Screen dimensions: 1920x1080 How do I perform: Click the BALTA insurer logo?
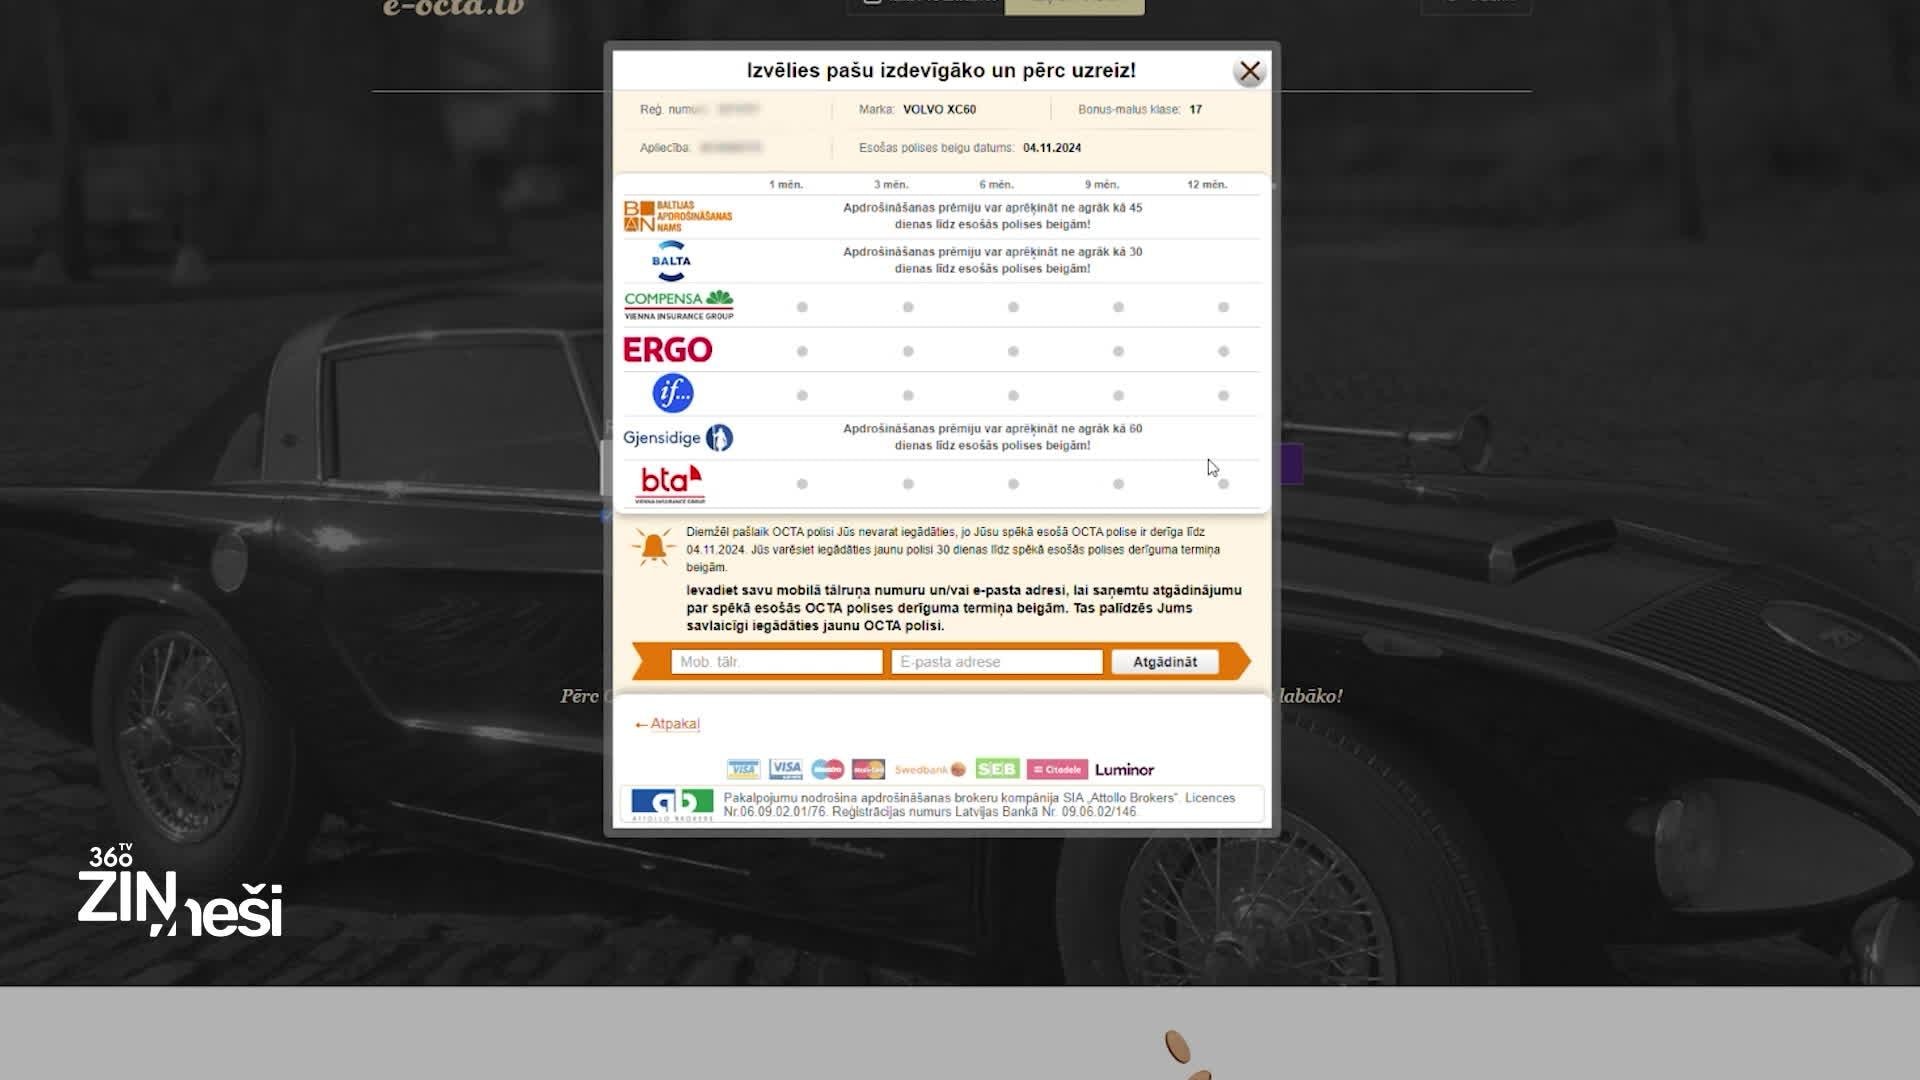click(671, 261)
